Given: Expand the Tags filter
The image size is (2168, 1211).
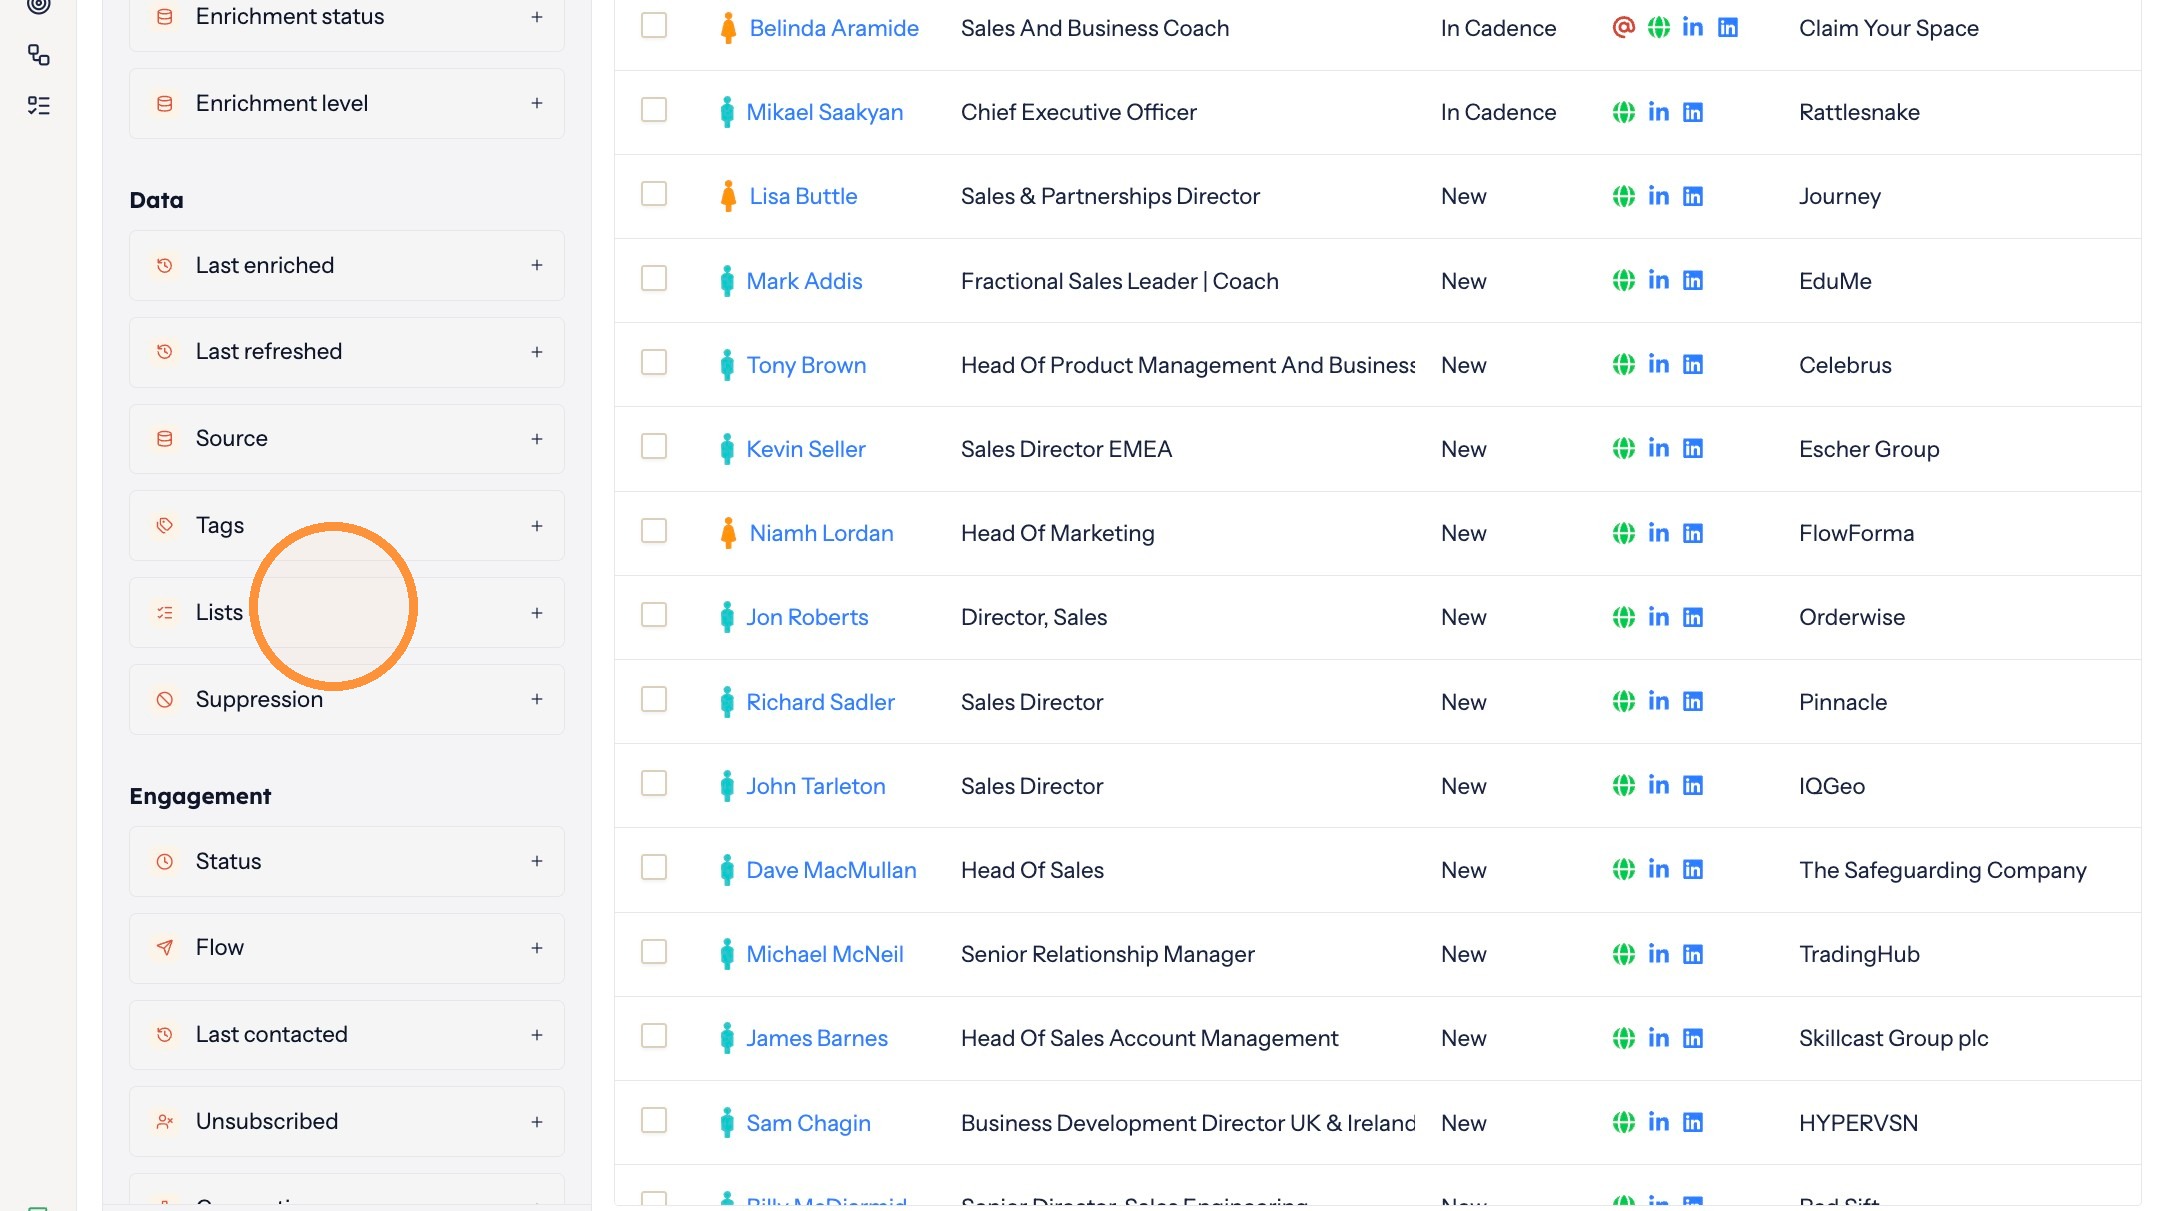Looking at the screenshot, I should pyautogui.click(x=537, y=526).
